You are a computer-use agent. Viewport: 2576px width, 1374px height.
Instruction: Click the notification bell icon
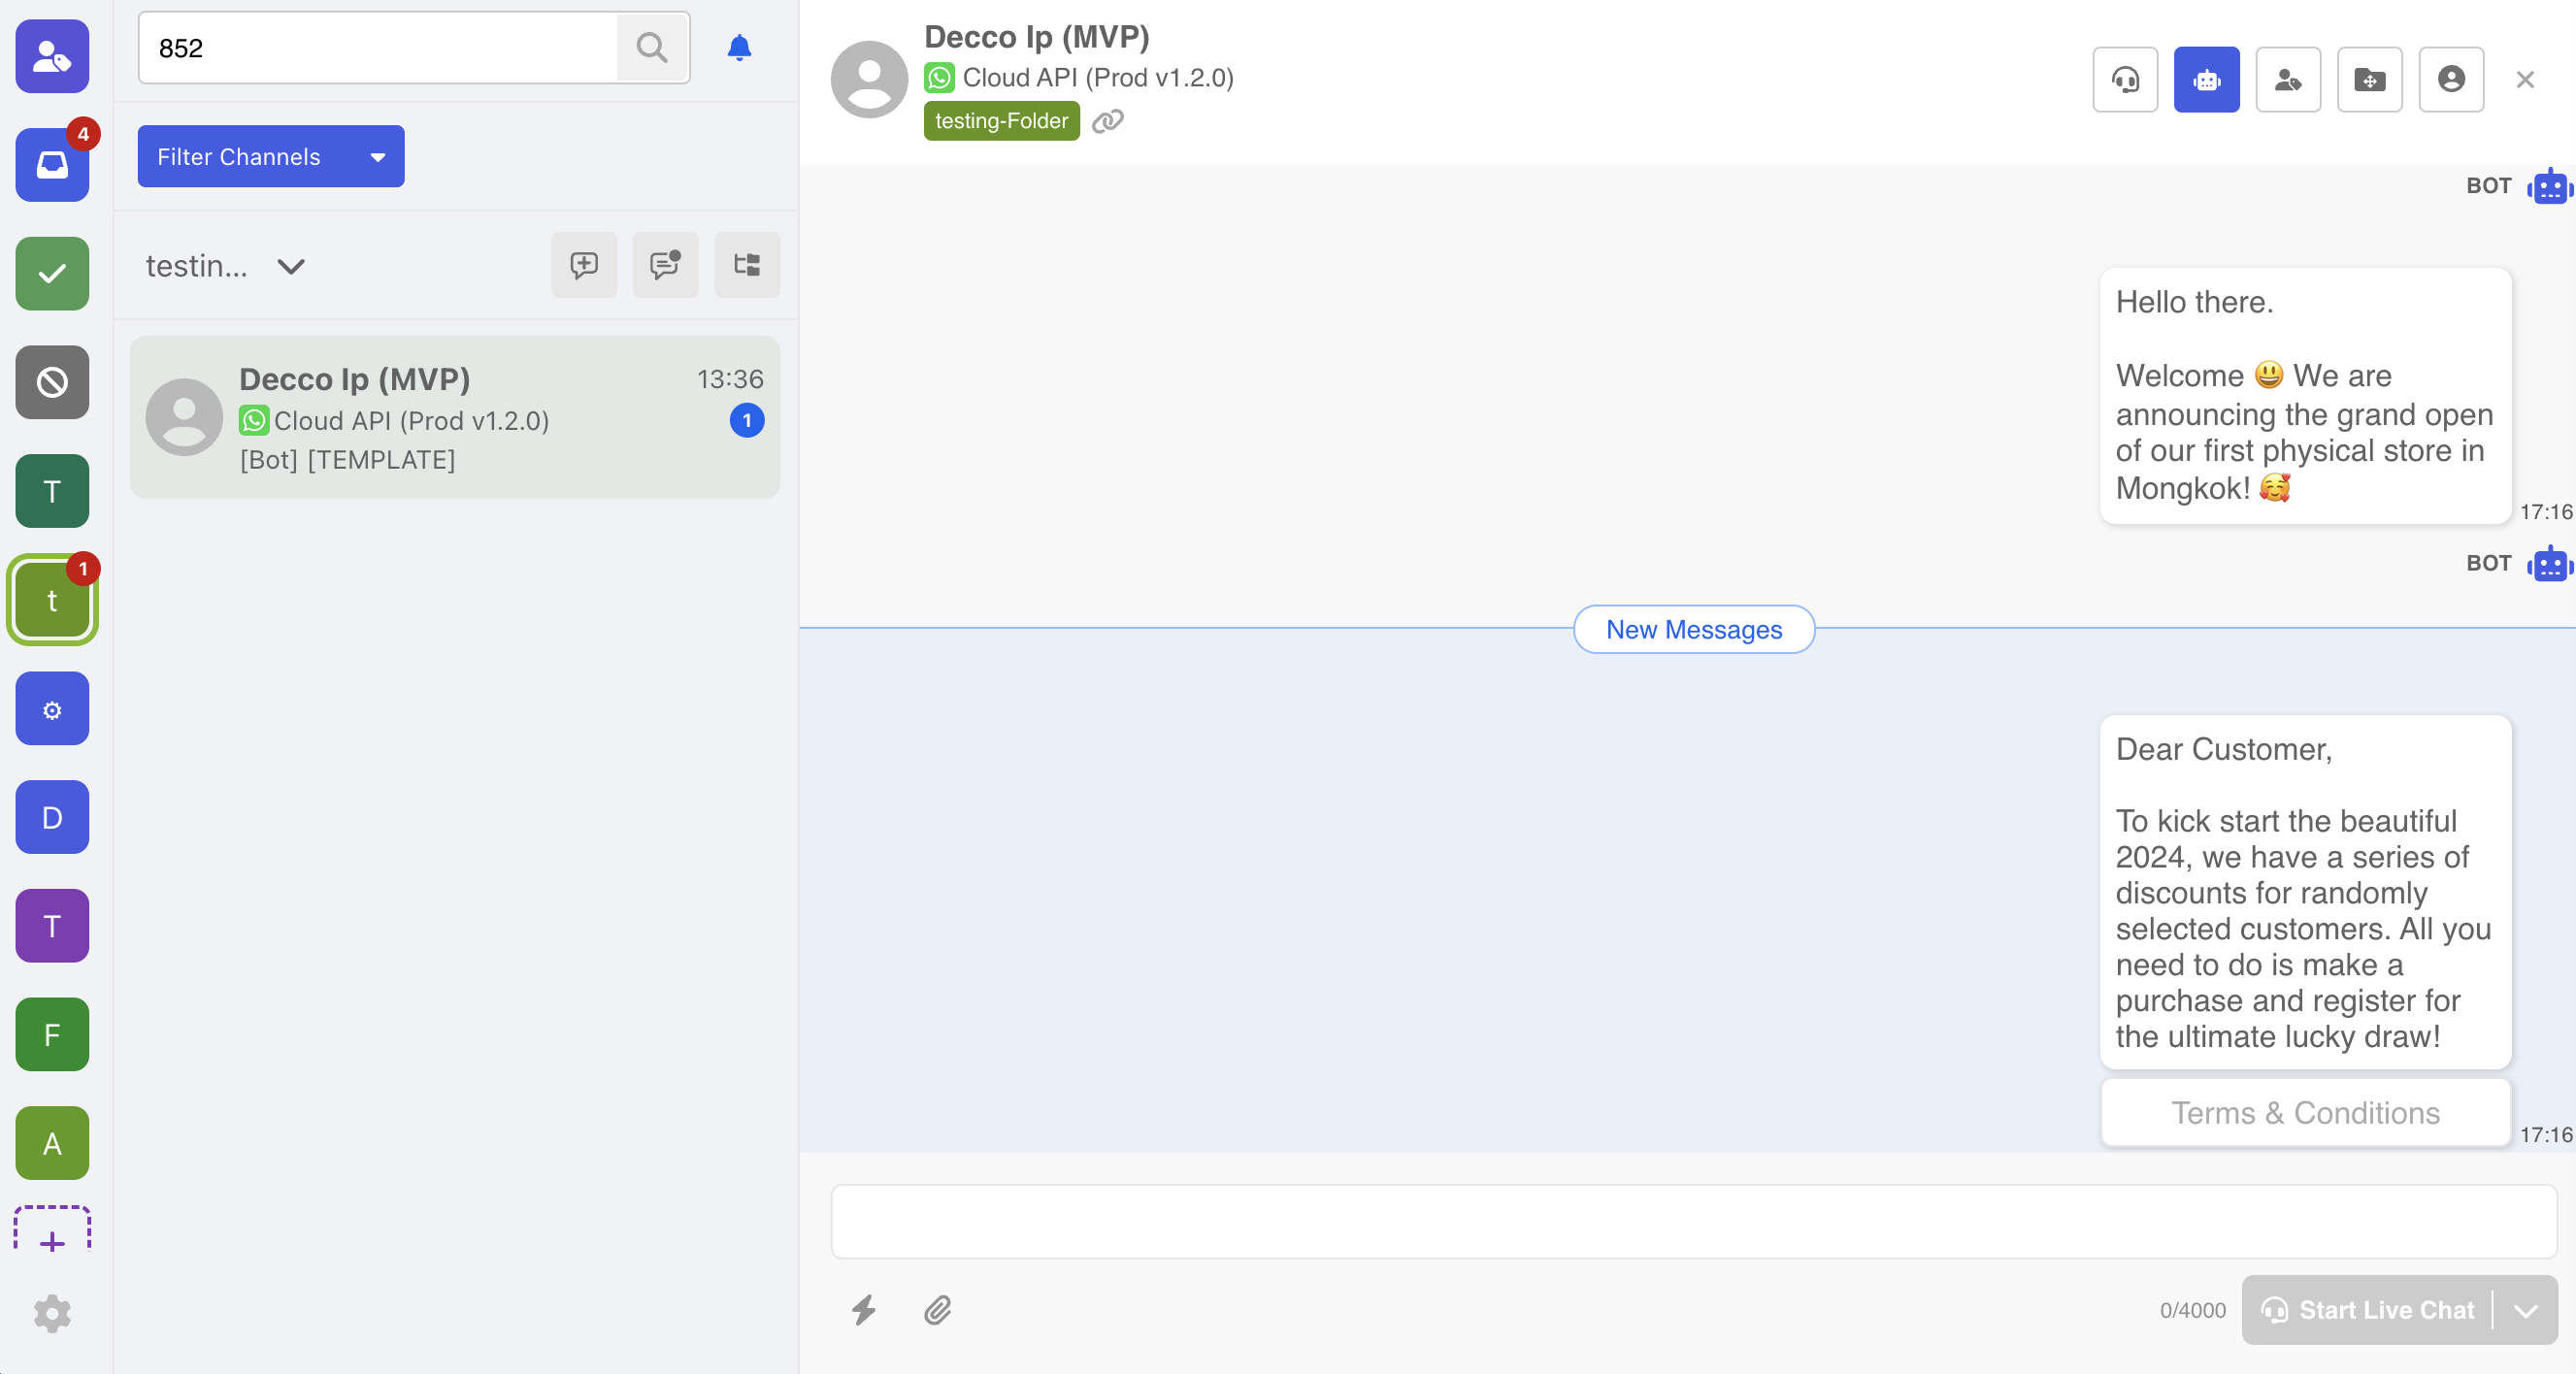pos(739,48)
